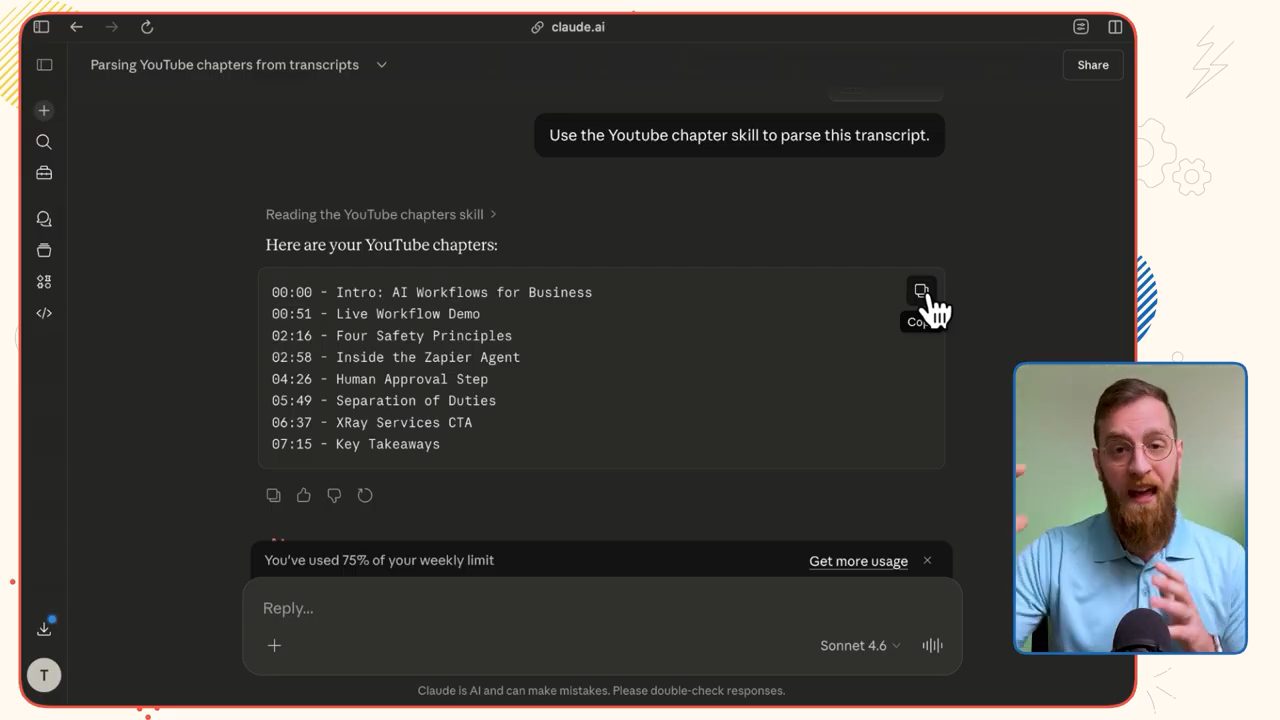Focus the Reply message field
Viewport: 1280px width, 720px height.
tap(602, 608)
